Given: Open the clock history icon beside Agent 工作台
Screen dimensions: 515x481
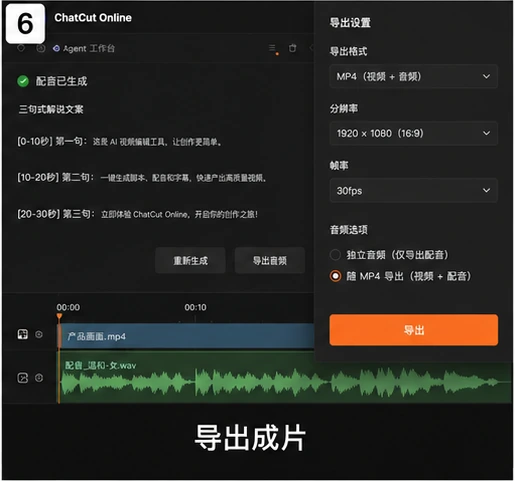Looking at the screenshot, I should [x=41, y=48].
